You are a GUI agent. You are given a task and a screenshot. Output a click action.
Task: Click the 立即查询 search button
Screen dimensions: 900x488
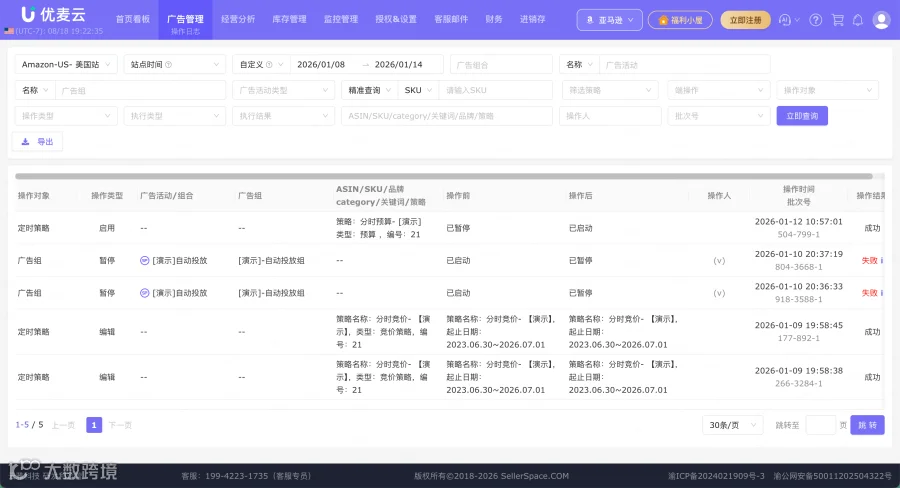pos(802,116)
